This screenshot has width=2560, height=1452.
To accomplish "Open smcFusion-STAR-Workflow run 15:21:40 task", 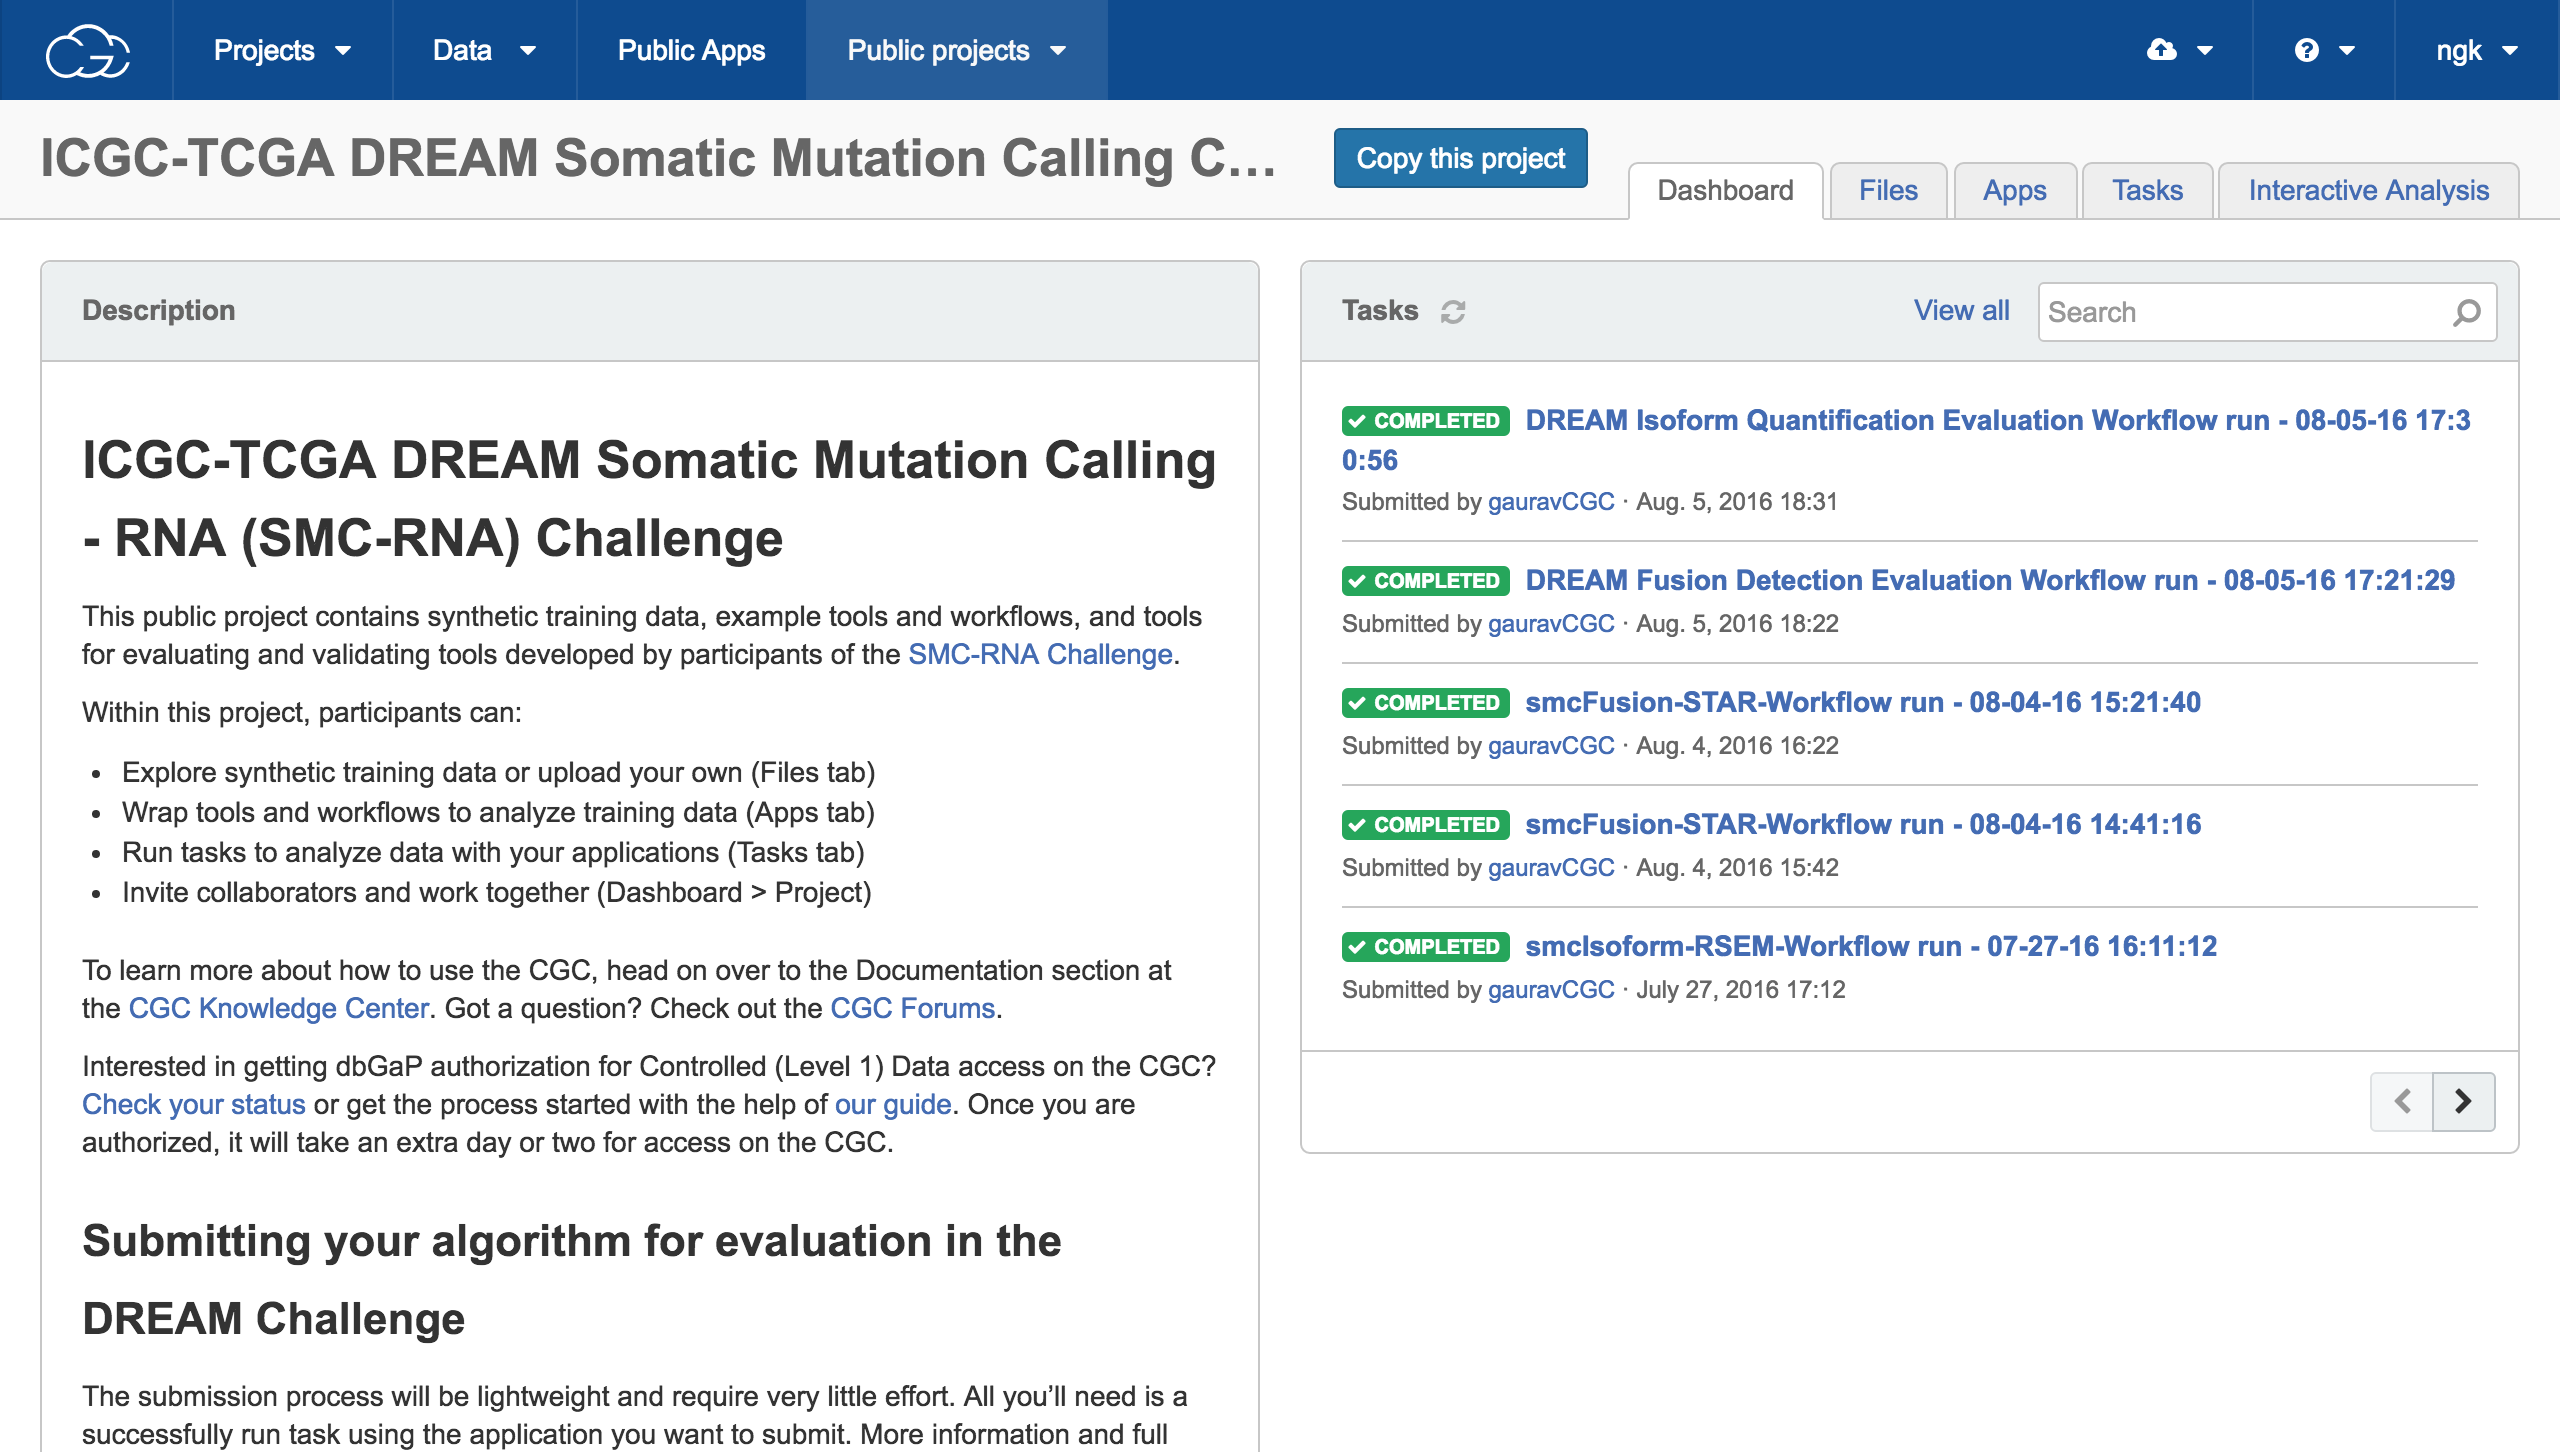I will coord(1862,702).
